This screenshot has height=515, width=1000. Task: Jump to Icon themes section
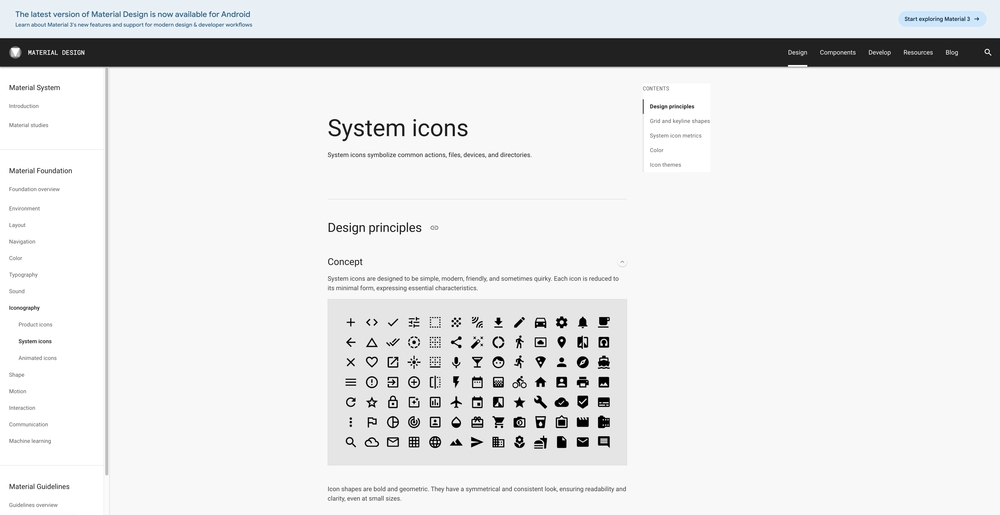665,165
